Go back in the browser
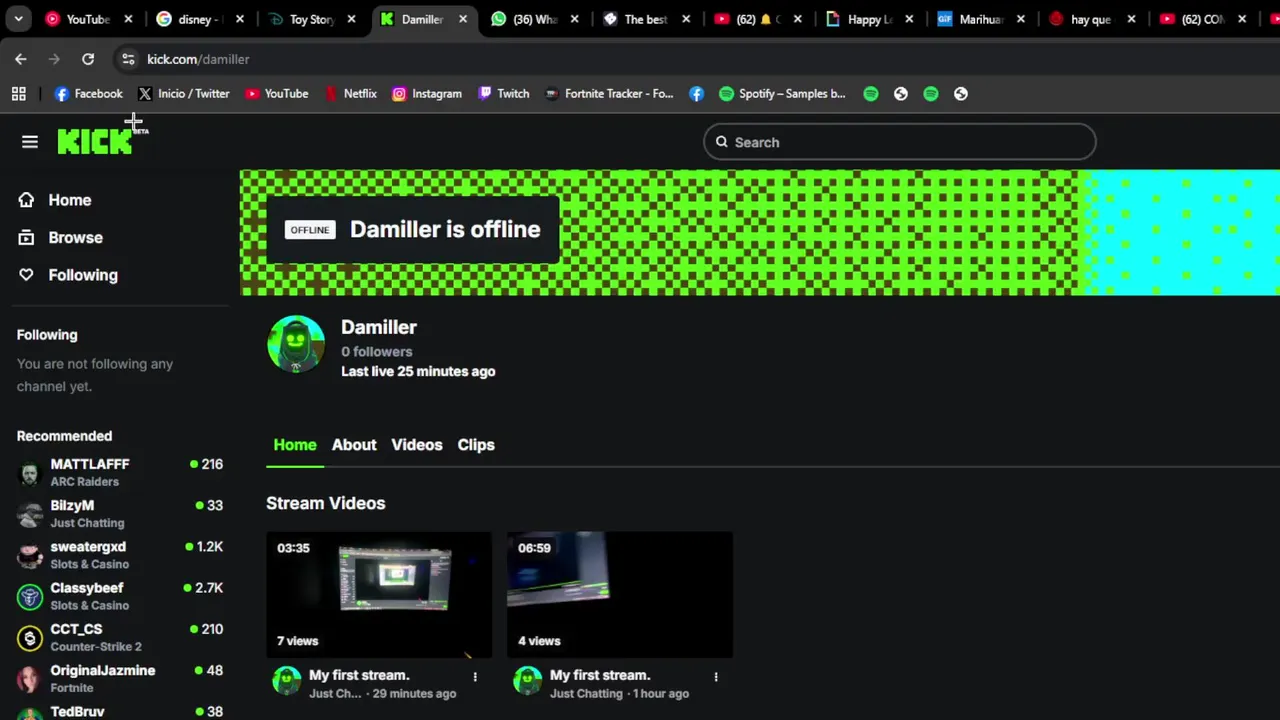This screenshot has height=720, width=1280. coord(21,59)
